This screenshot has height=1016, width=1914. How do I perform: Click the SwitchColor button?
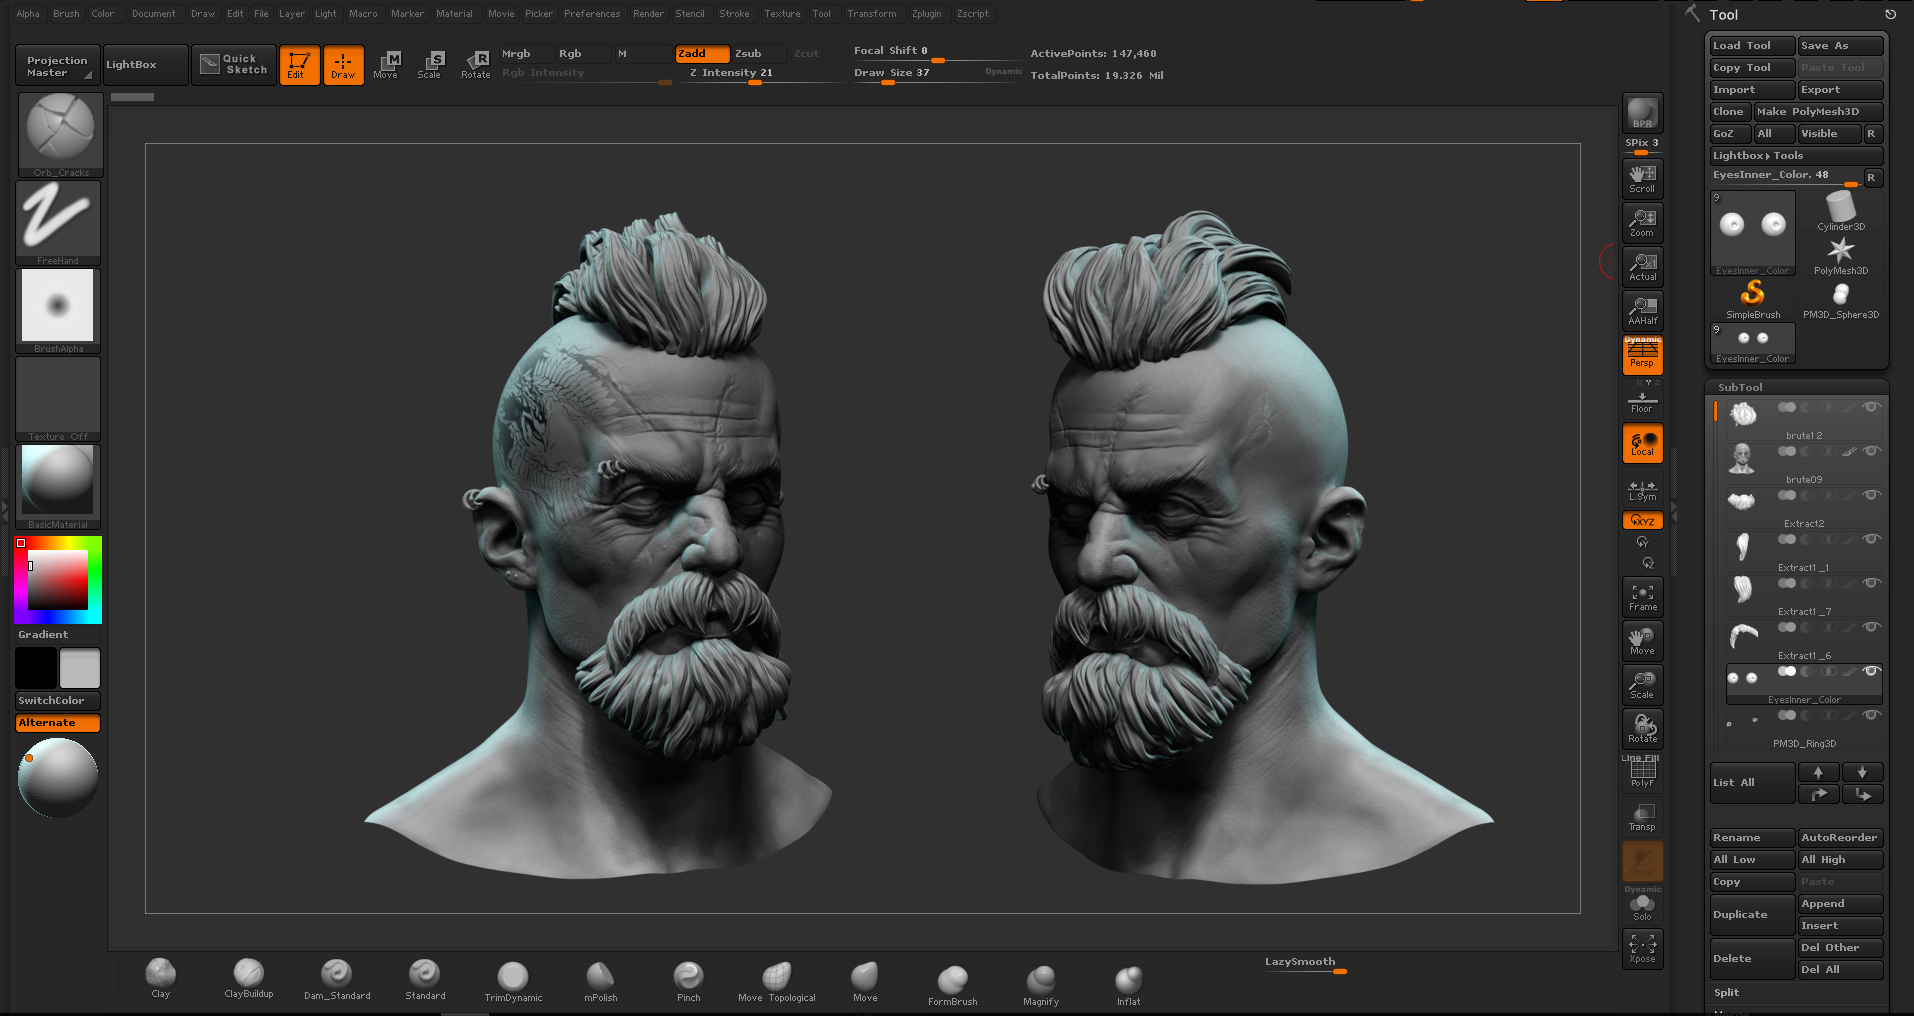[58, 701]
